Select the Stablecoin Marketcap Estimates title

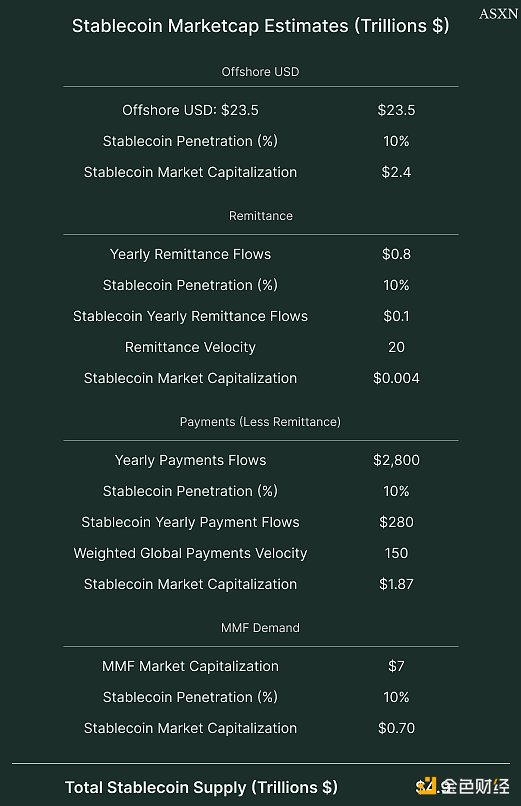pos(260,26)
